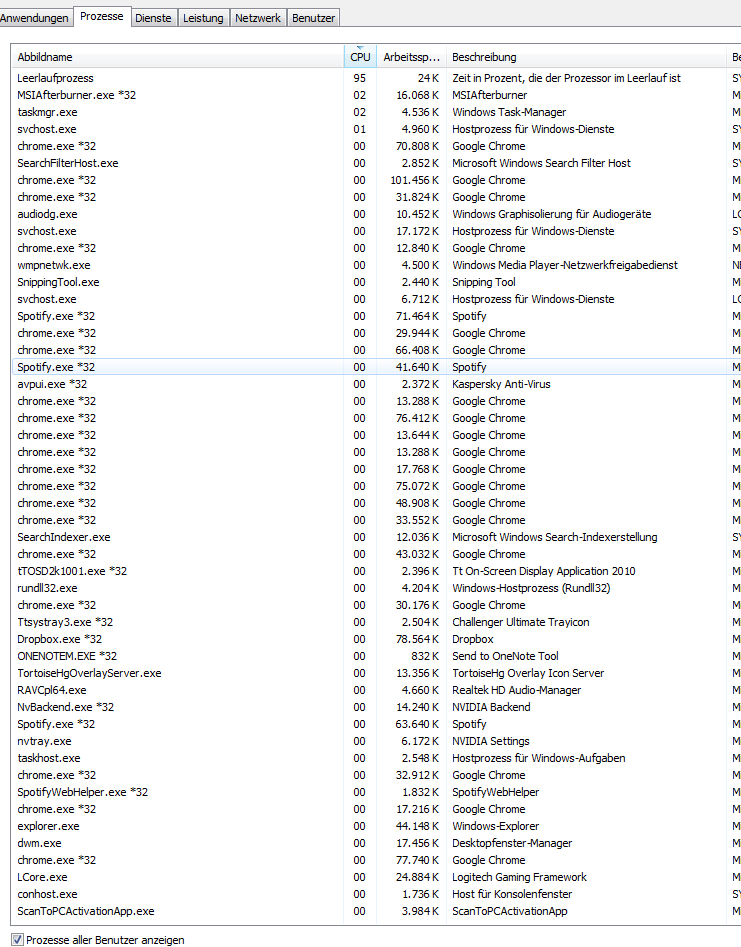Click the chrome.exe memory value 77.740 K
Screen dimensions: 741x947
418,860
